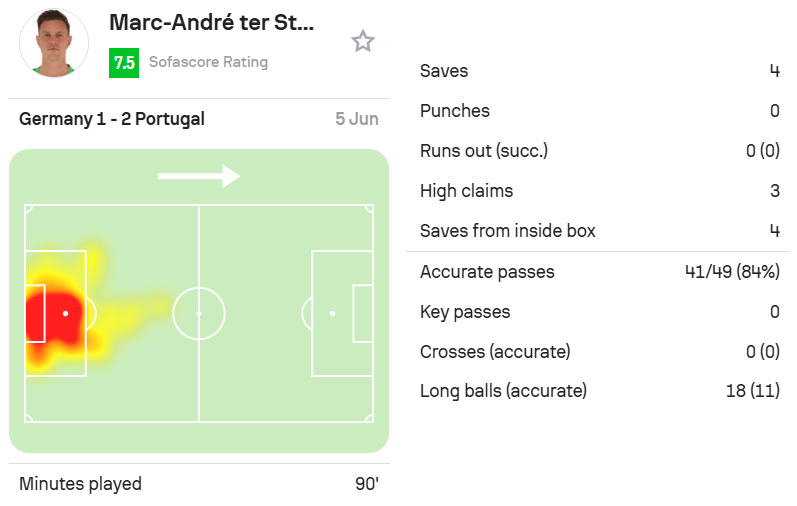Open Marc-André ter Stegen's profile photo
The image size is (797, 506).
coord(54,43)
